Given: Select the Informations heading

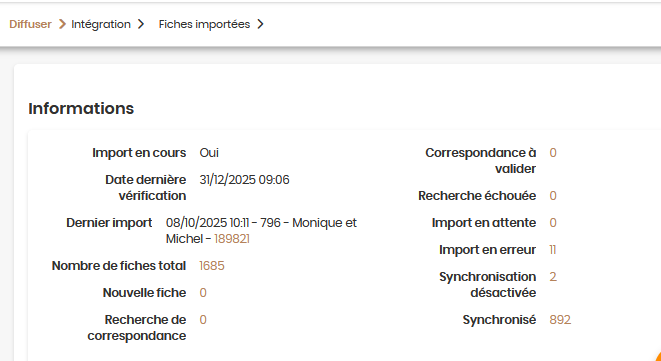Looking at the screenshot, I should [x=81, y=108].
